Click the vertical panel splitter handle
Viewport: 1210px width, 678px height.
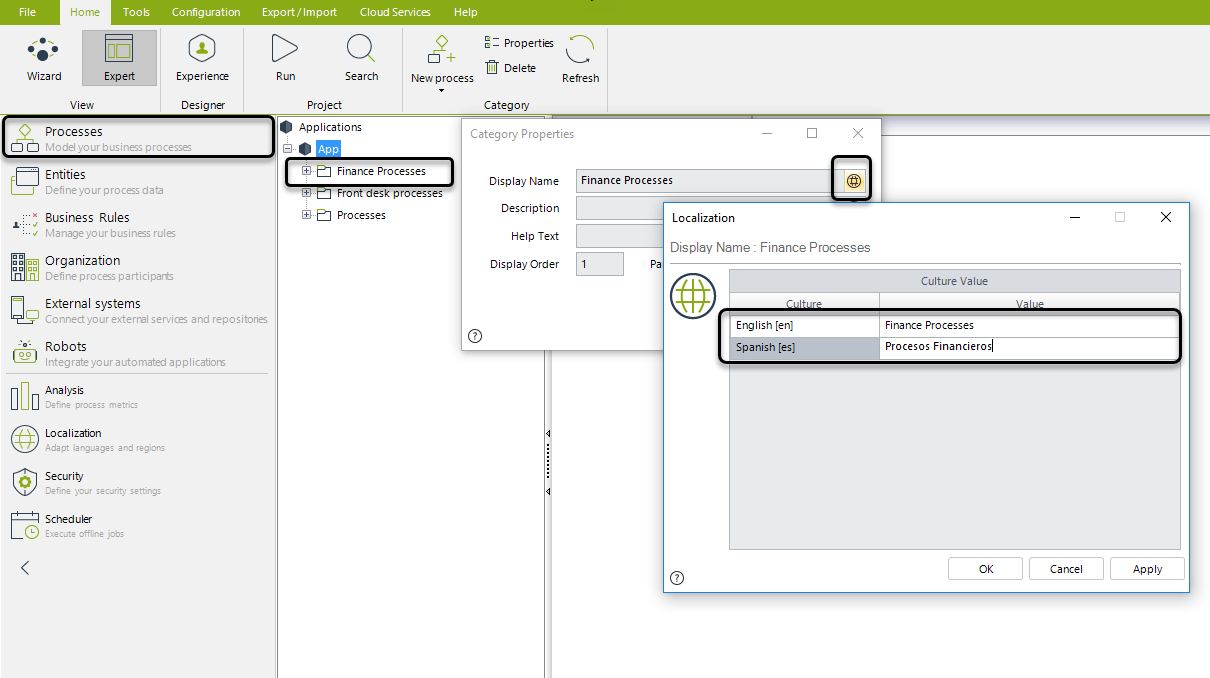547,462
